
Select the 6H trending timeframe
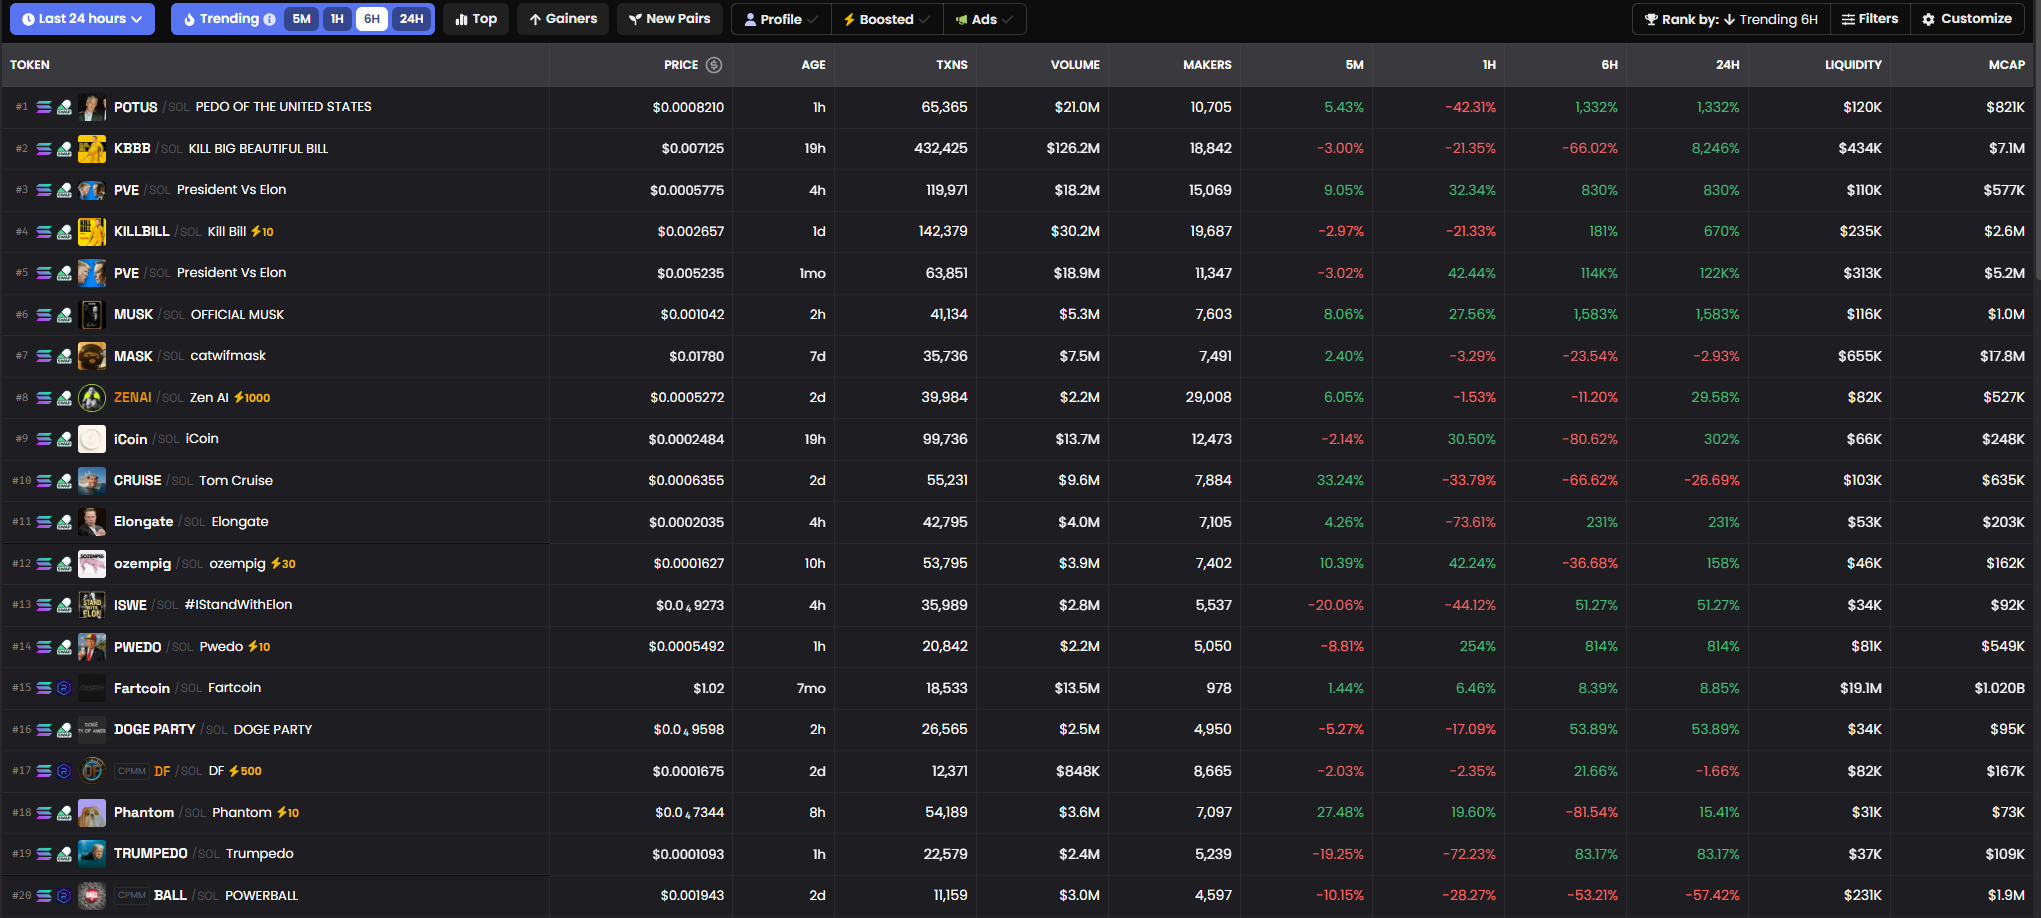pyautogui.click(x=372, y=19)
